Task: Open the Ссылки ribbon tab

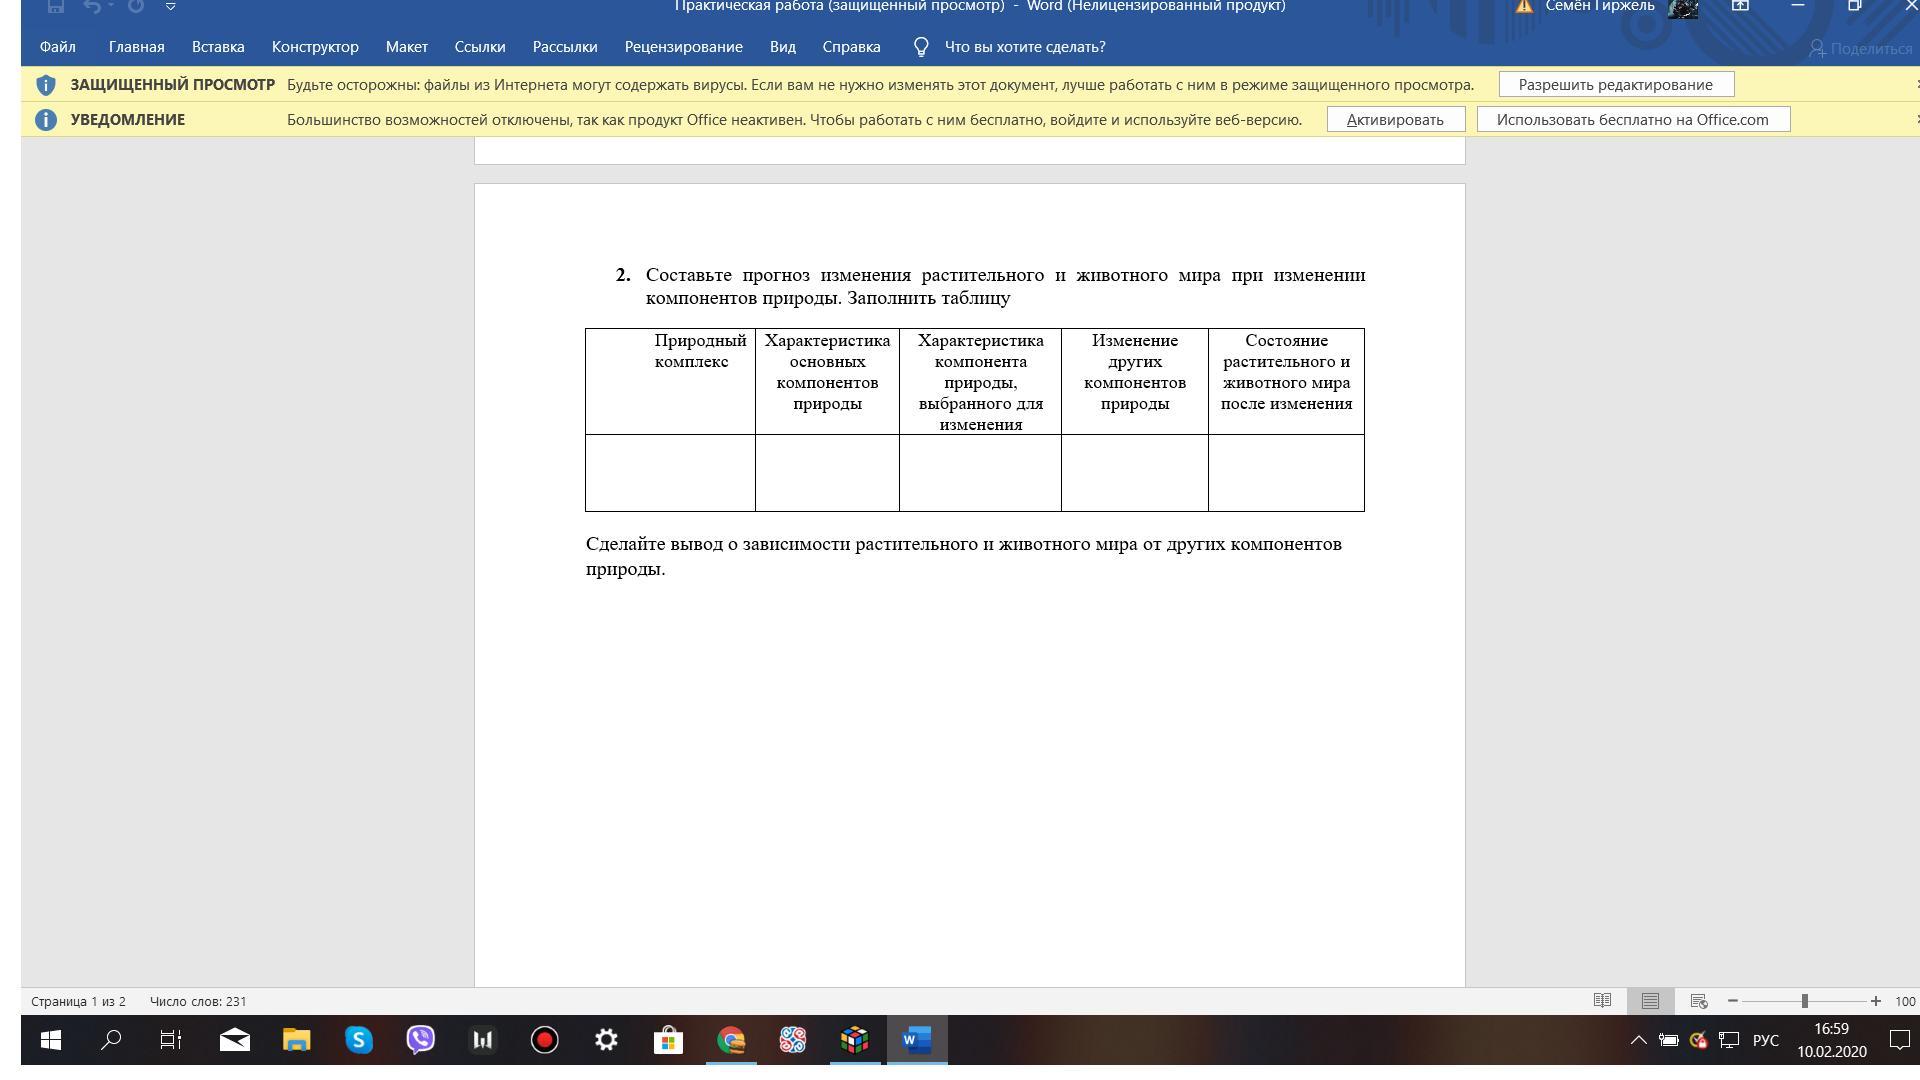Action: [x=480, y=47]
